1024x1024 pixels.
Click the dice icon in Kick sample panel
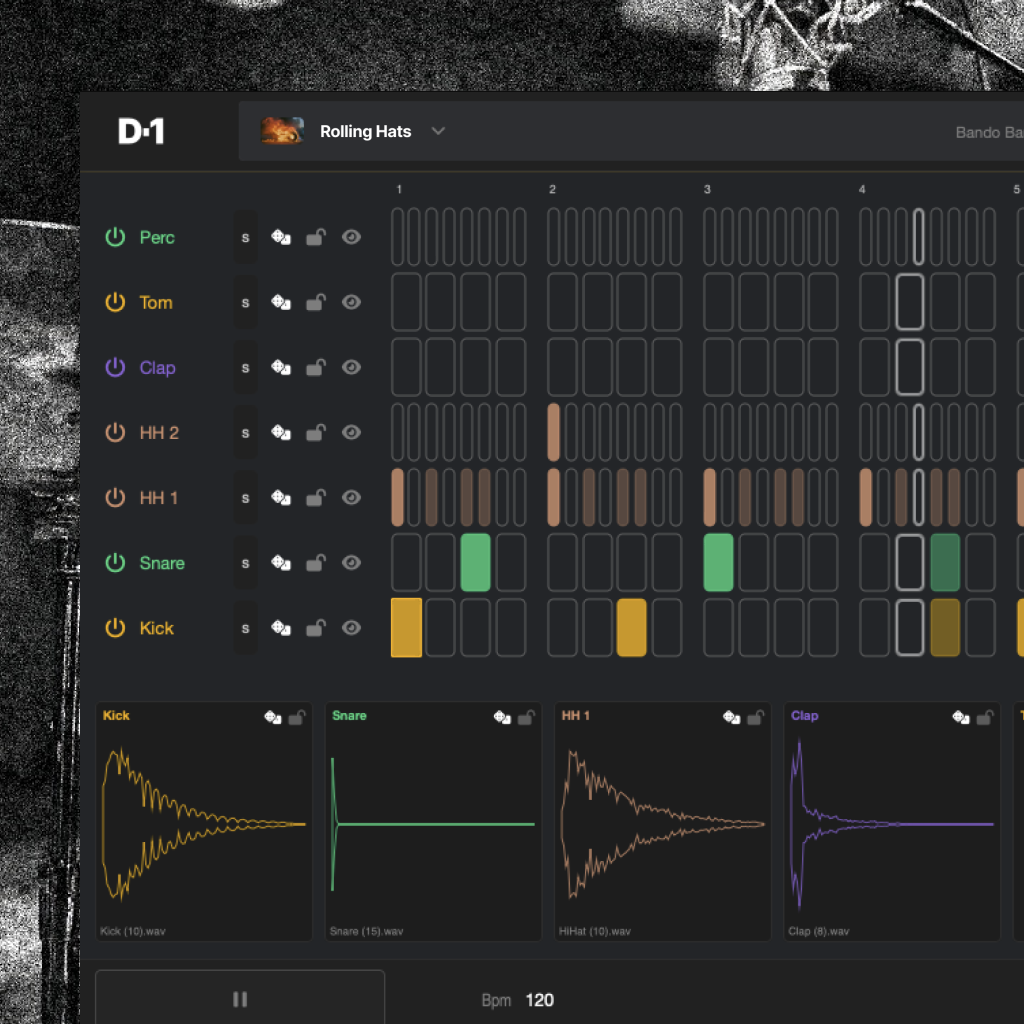pyautogui.click(x=272, y=717)
